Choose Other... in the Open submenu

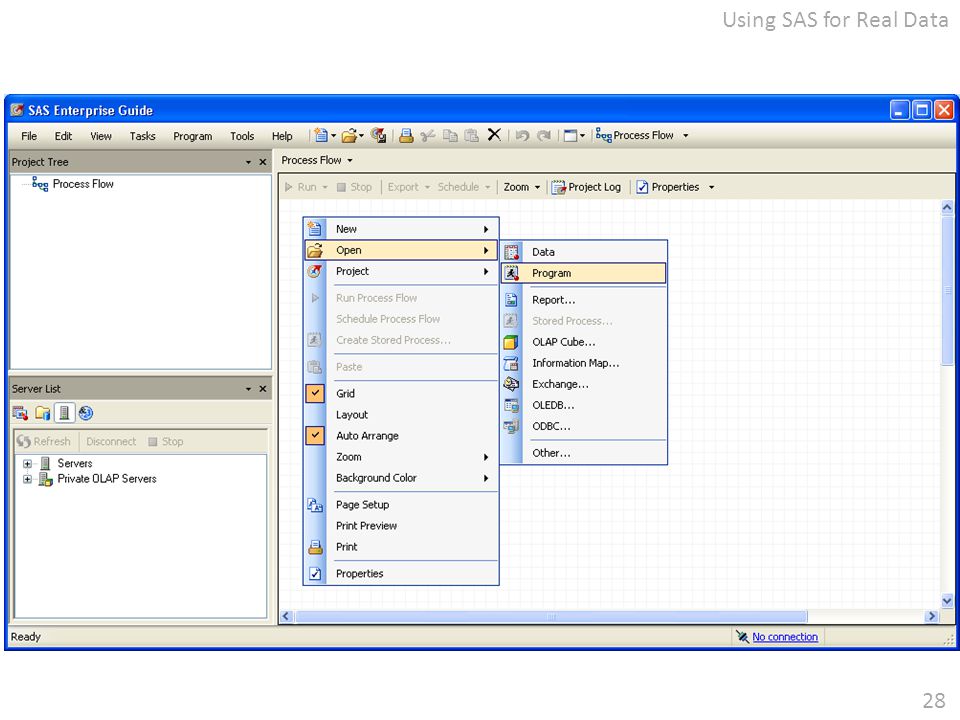(x=583, y=453)
